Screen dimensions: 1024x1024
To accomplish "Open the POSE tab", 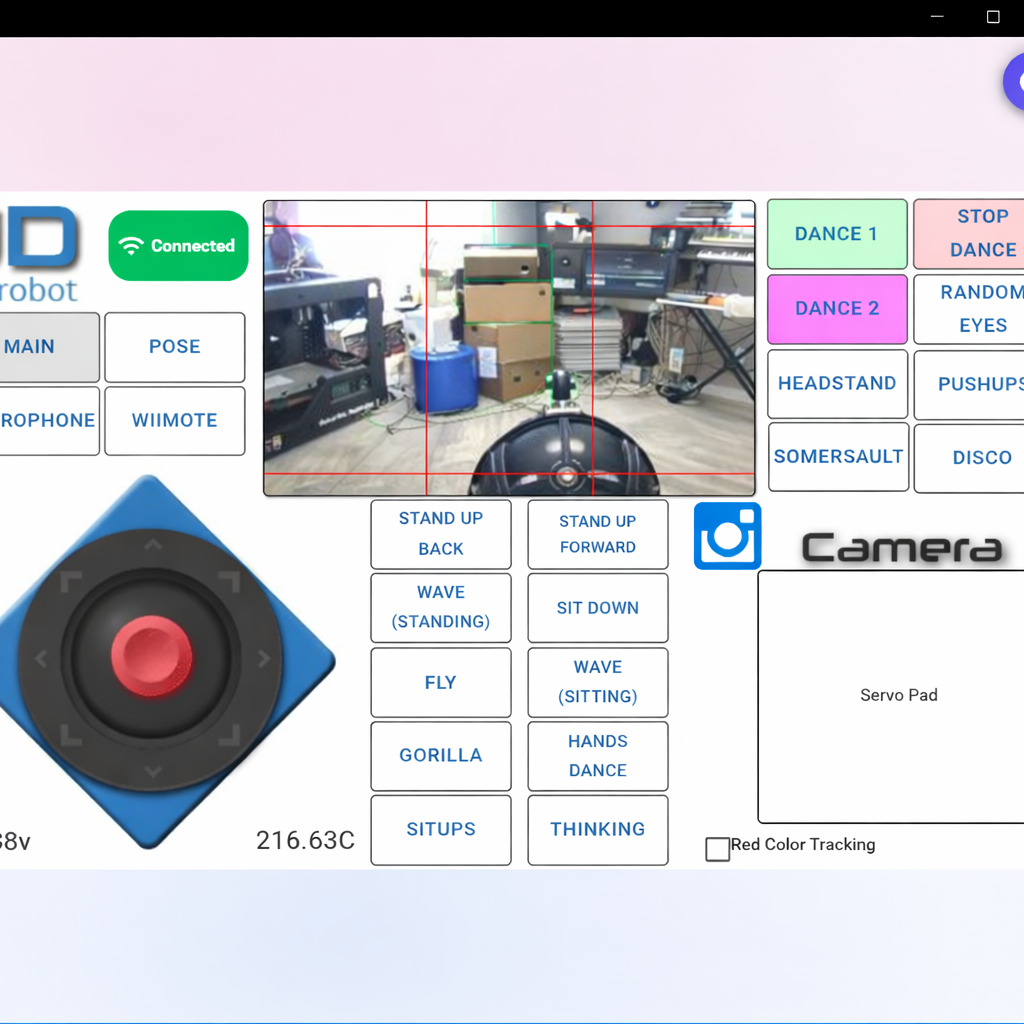I will [175, 347].
